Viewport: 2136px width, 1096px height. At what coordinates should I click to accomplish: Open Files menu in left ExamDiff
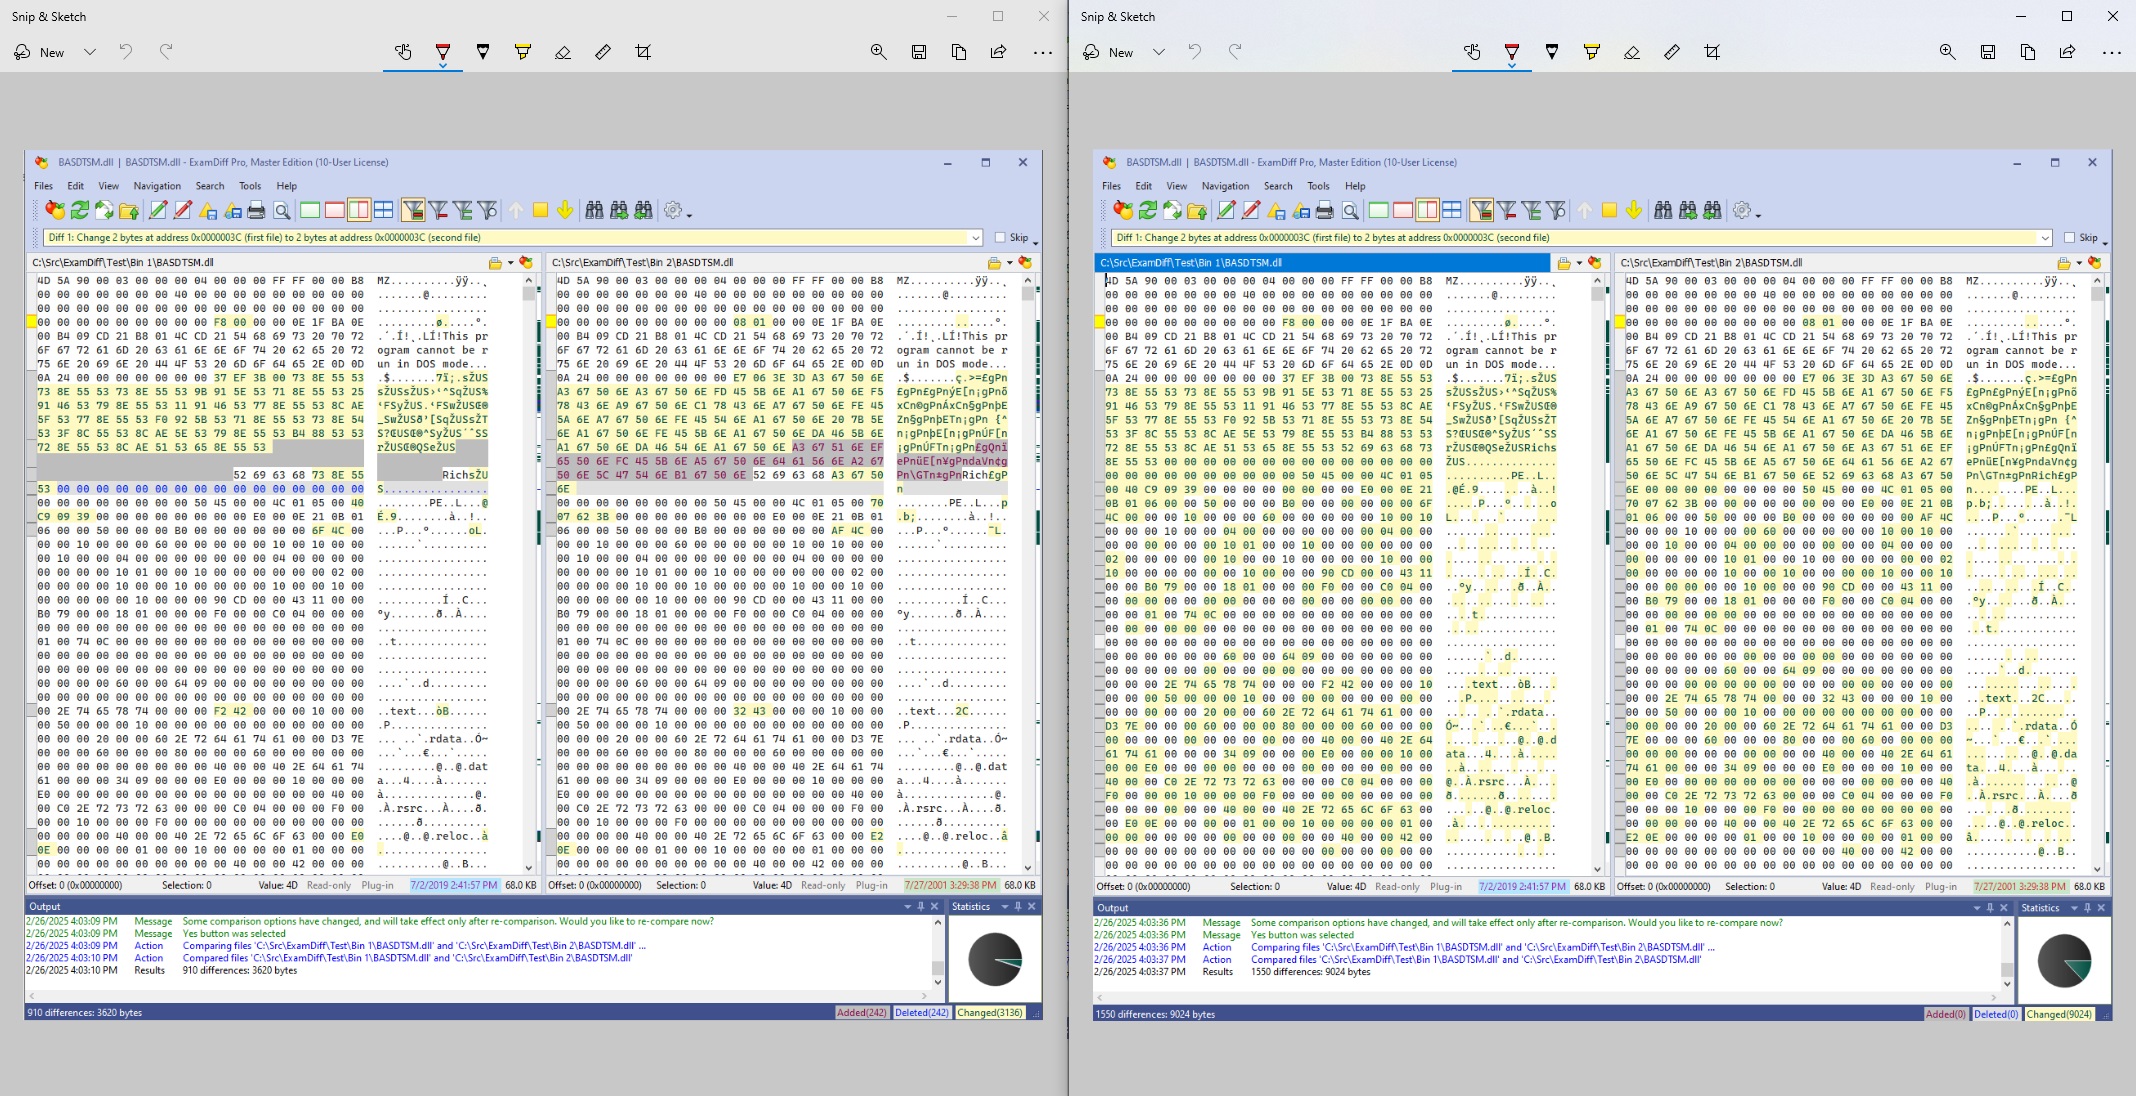(x=44, y=186)
